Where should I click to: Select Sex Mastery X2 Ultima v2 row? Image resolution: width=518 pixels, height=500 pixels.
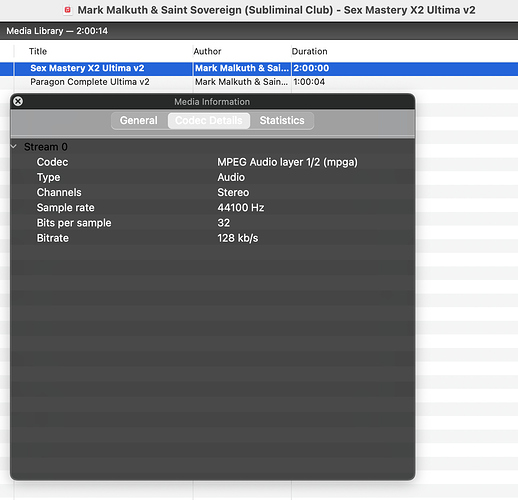pos(259,68)
